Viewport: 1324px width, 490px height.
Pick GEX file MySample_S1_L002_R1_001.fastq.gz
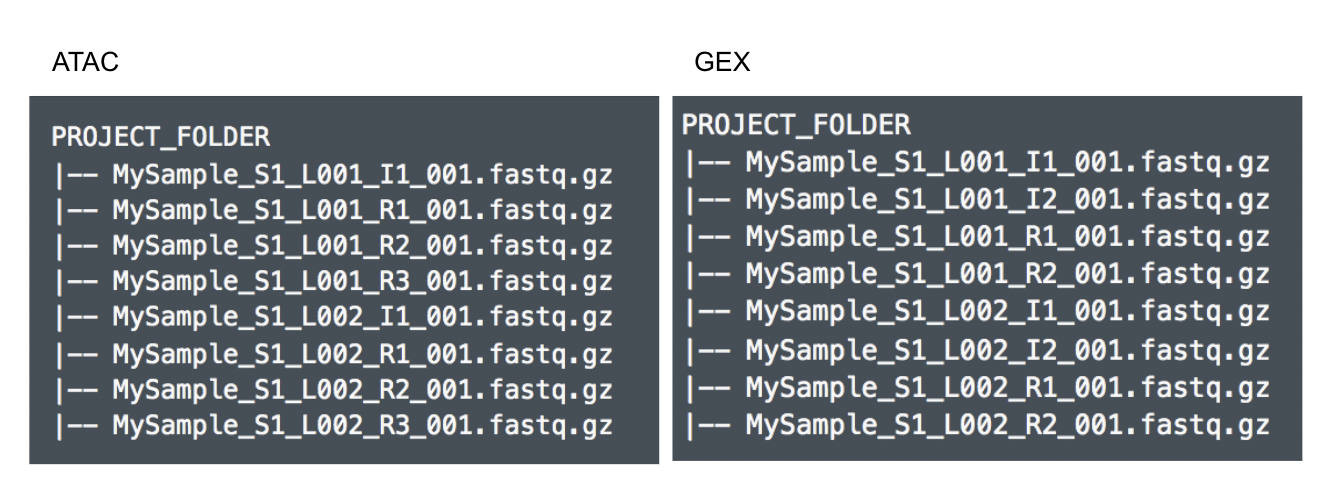coord(1007,388)
